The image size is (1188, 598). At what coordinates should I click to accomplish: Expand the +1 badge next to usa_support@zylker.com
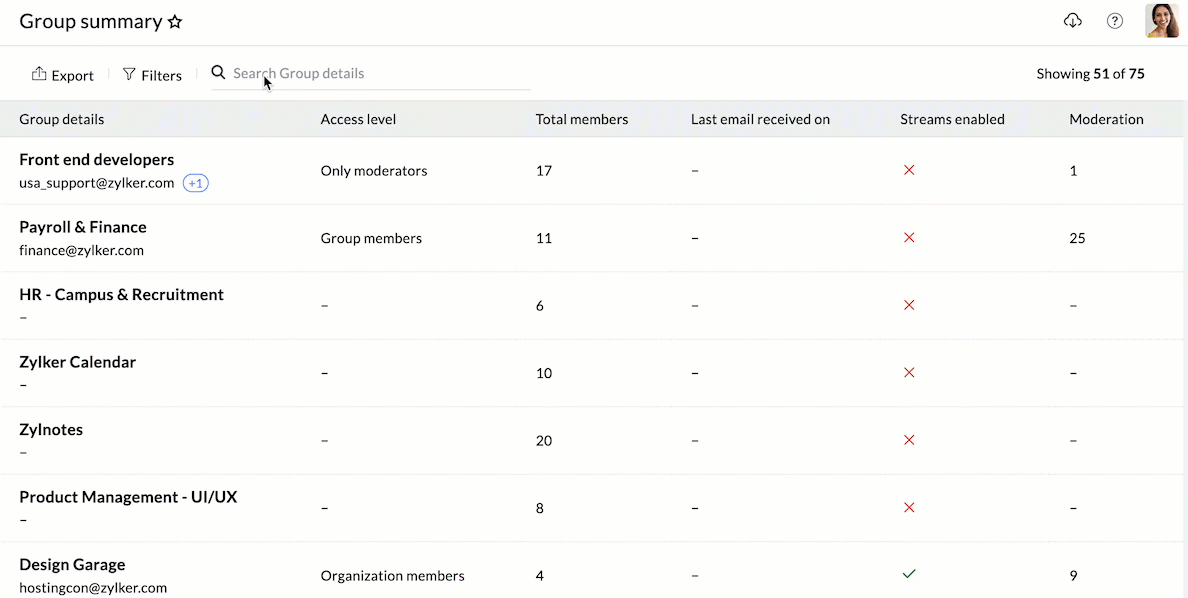click(195, 183)
